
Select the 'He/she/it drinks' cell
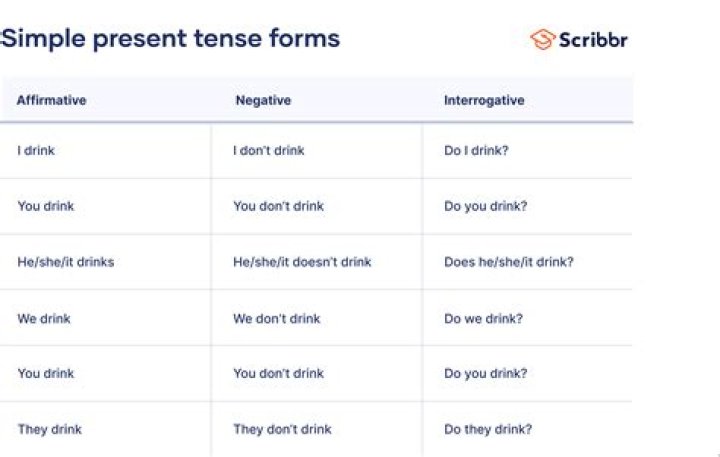[65, 263]
